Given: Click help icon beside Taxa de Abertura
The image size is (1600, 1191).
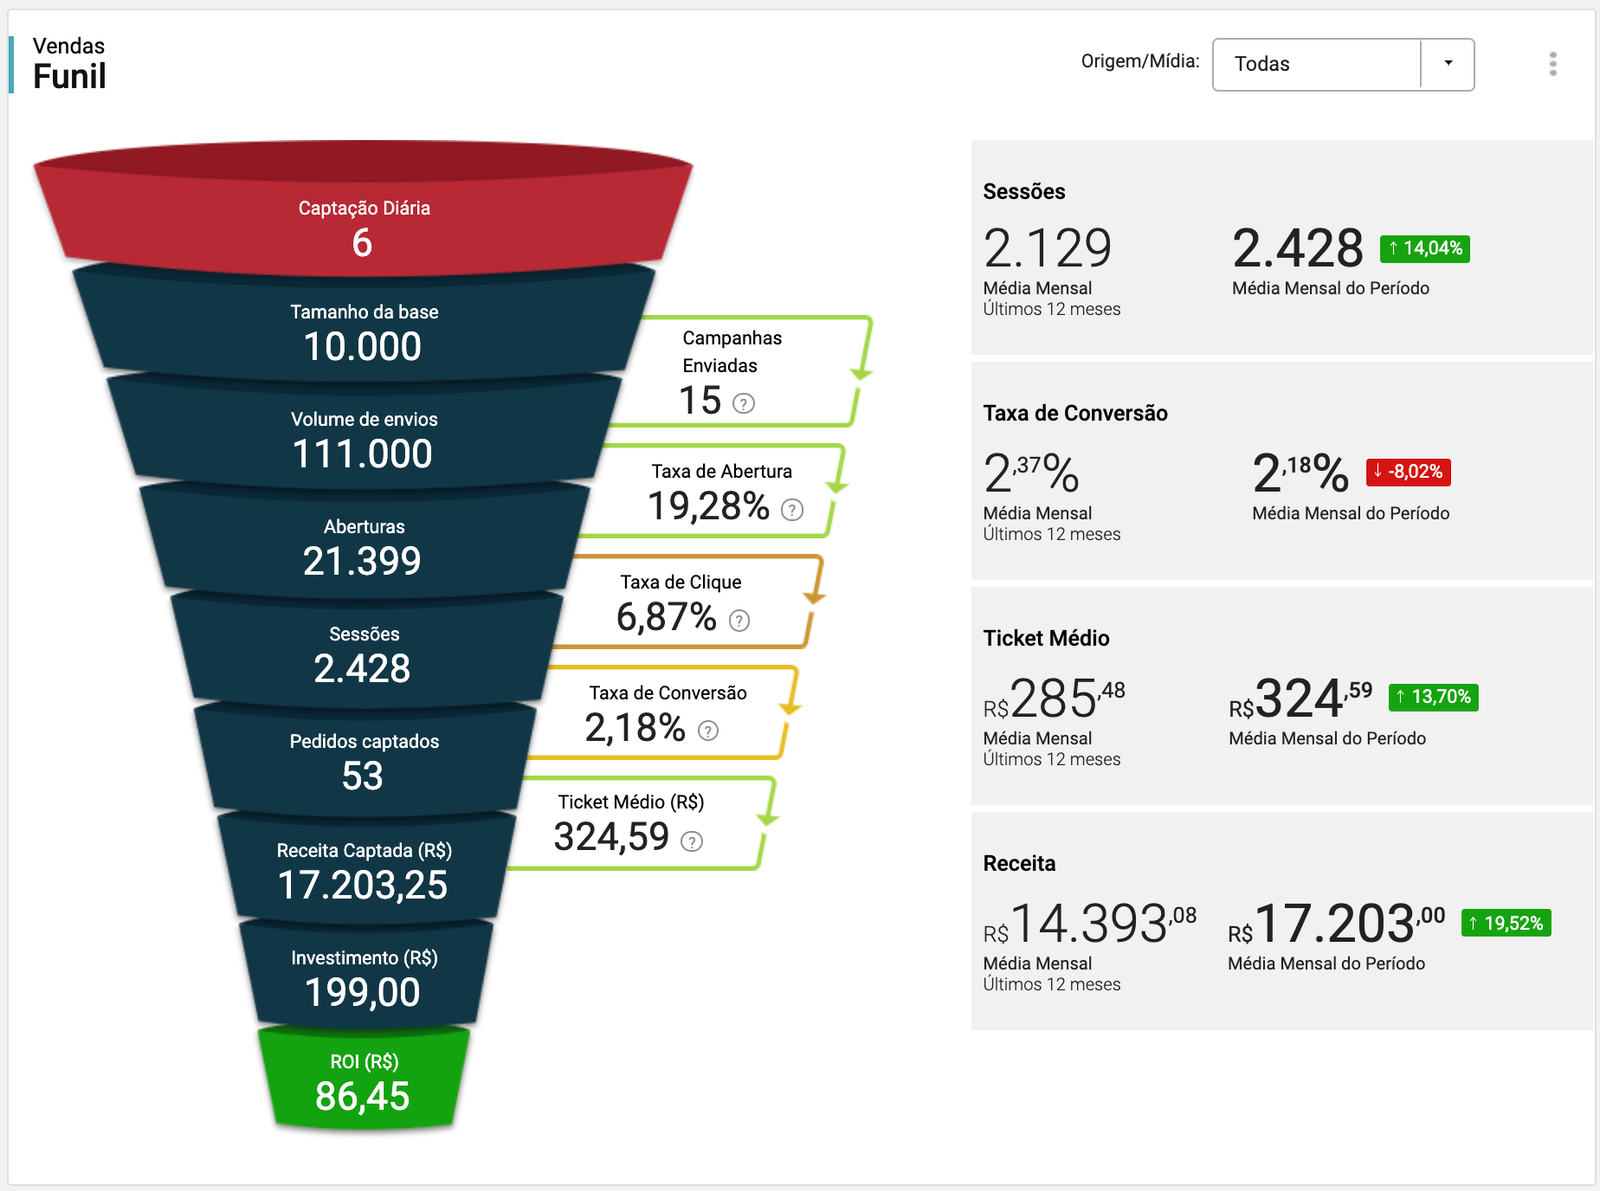Looking at the screenshot, I should coord(792,510).
